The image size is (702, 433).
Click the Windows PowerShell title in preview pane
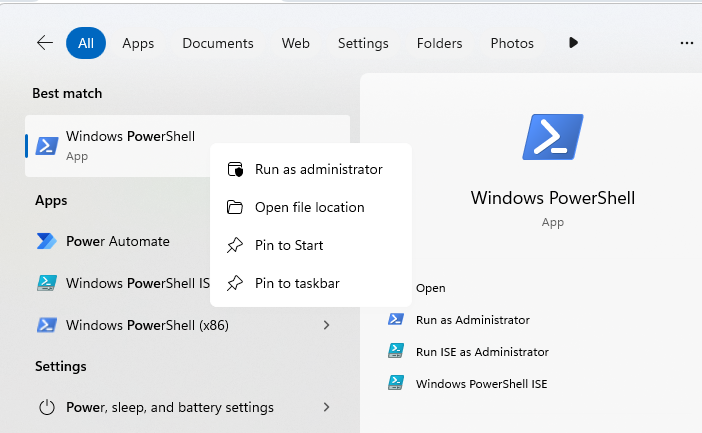point(553,198)
